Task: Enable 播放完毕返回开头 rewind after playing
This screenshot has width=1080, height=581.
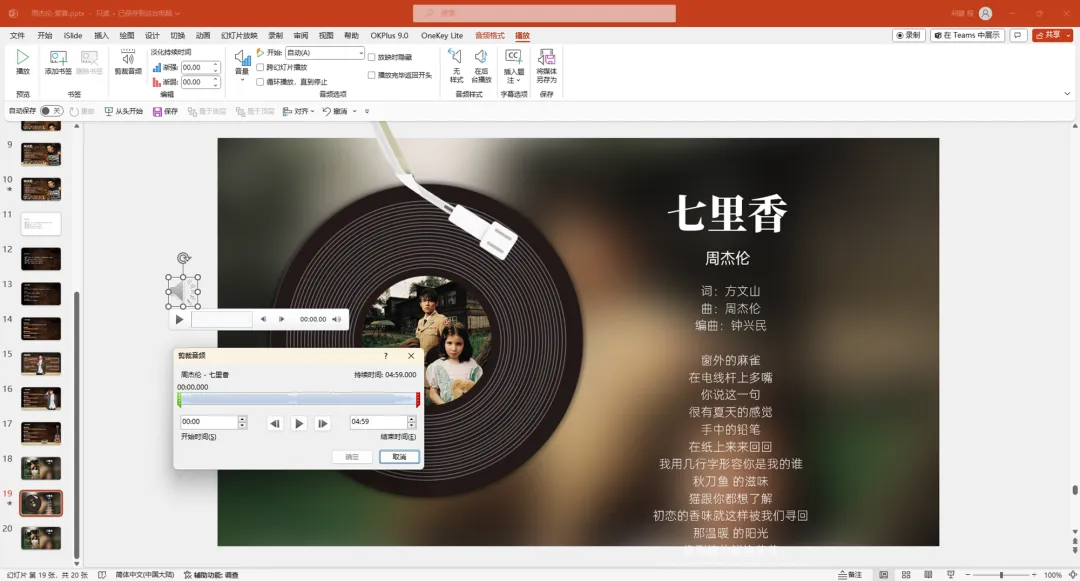Action: pos(372,75)
